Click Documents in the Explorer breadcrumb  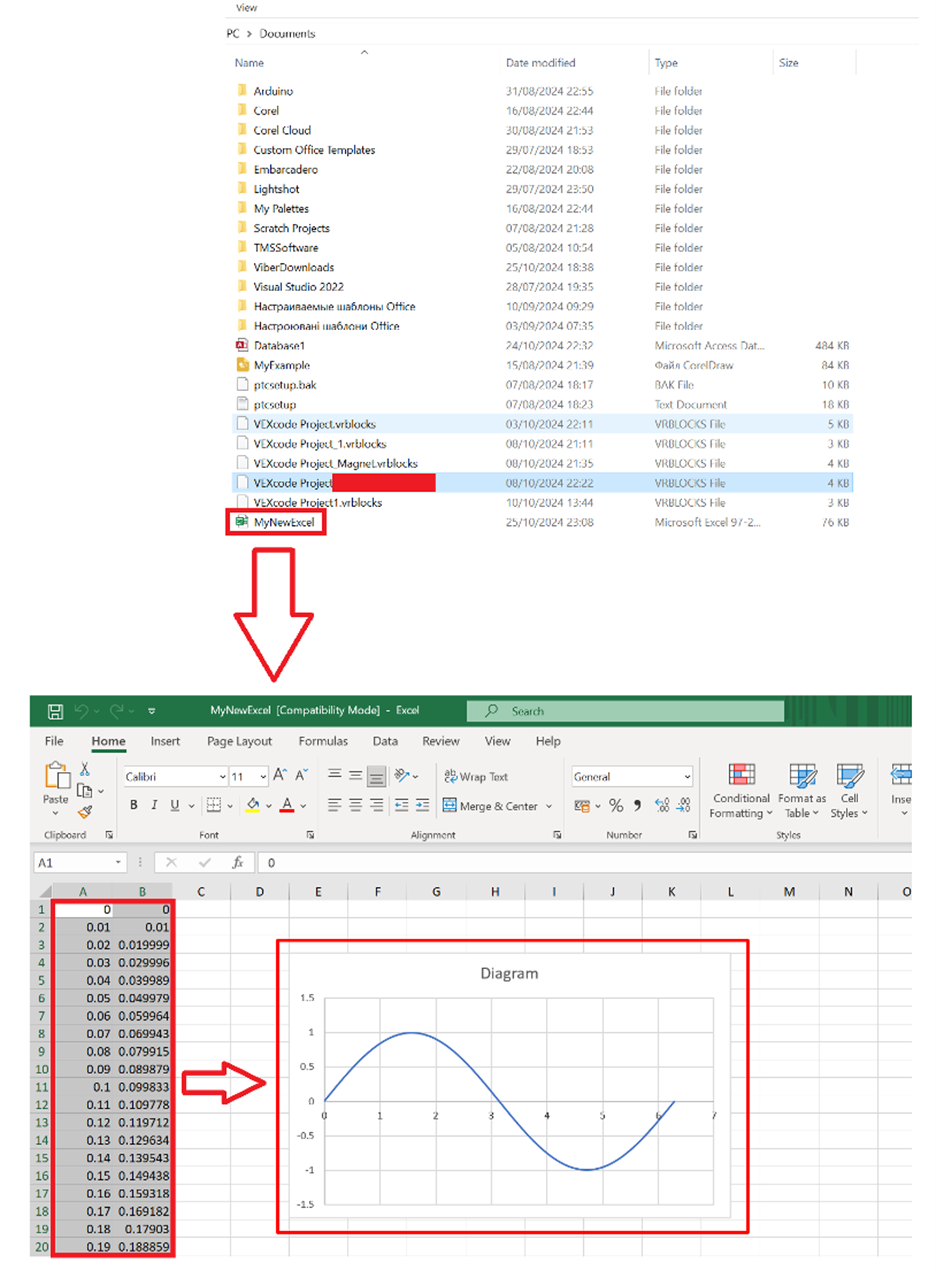[287, 33]
